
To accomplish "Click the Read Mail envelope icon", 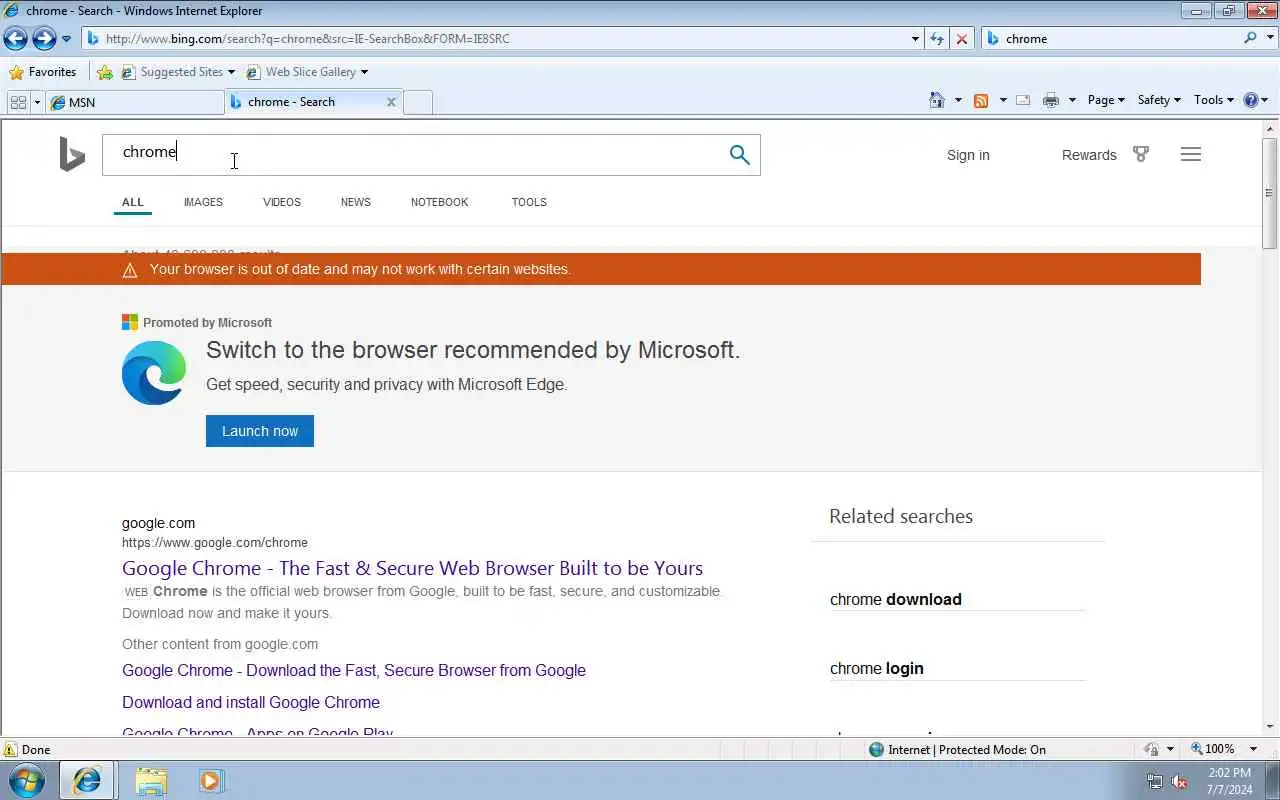I will [x=1023, y=100].
